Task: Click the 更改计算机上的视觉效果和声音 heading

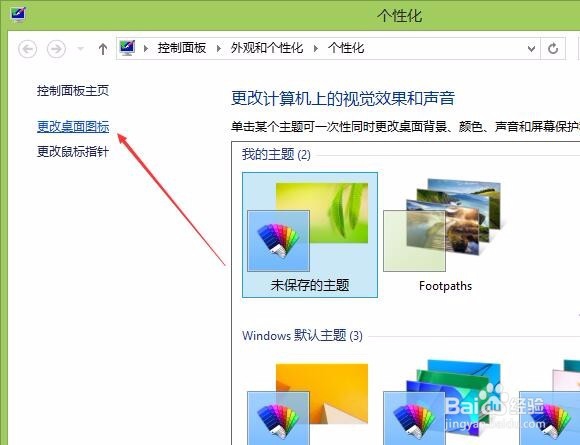Action: tap(343, 98)
